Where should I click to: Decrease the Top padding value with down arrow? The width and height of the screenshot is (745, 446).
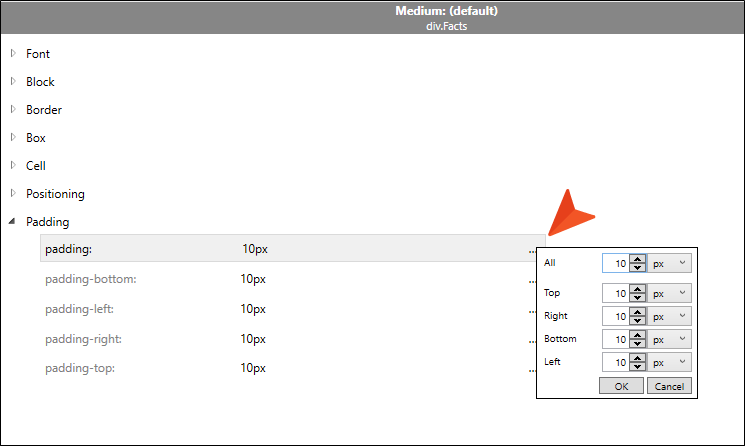point(638,298)
